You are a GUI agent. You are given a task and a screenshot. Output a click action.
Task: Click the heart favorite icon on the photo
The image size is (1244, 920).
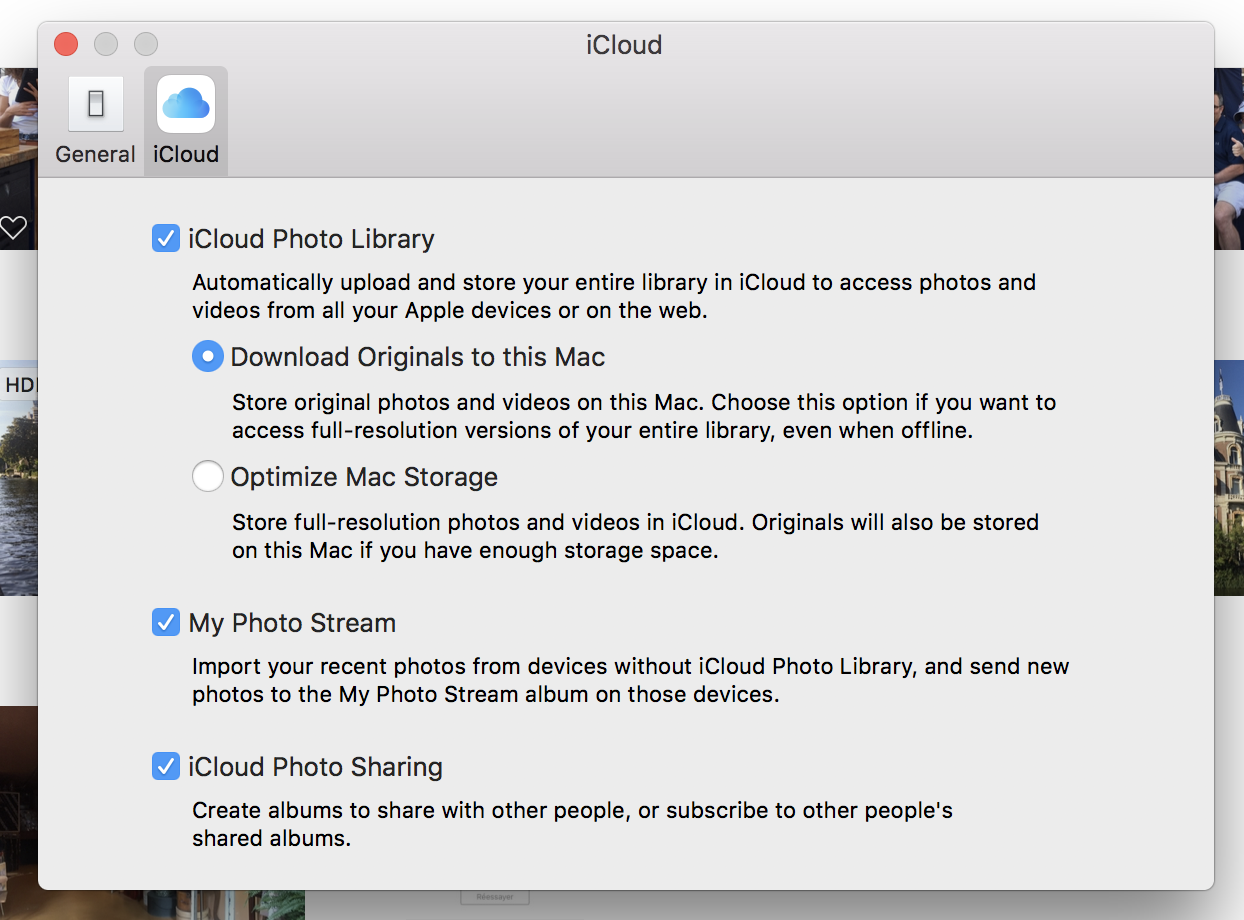pyautogui.click(x=13, y=227)
